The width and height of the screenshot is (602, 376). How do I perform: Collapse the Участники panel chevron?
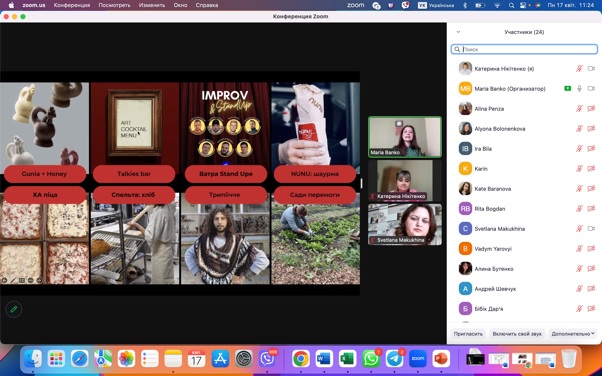[458, 32]
